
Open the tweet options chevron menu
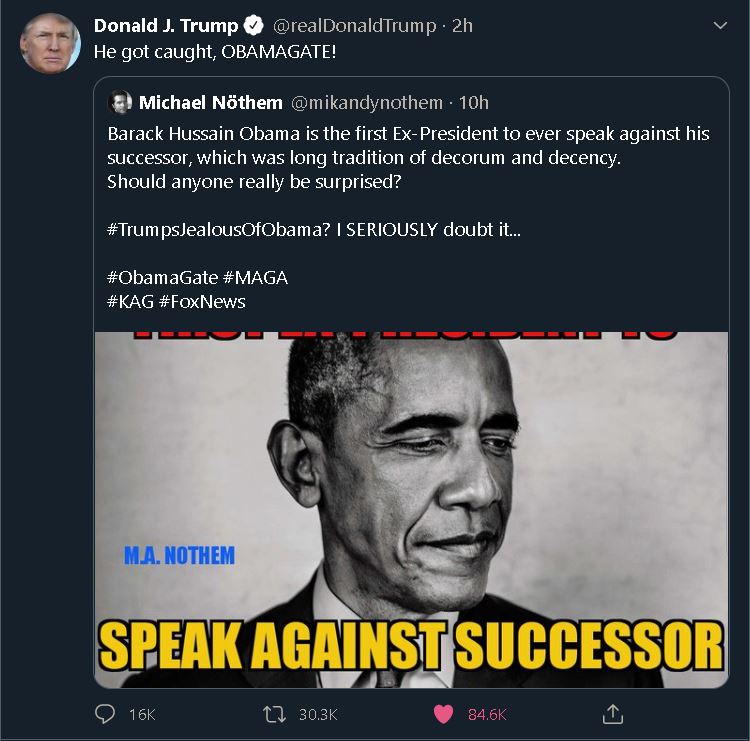coord(720,25)
